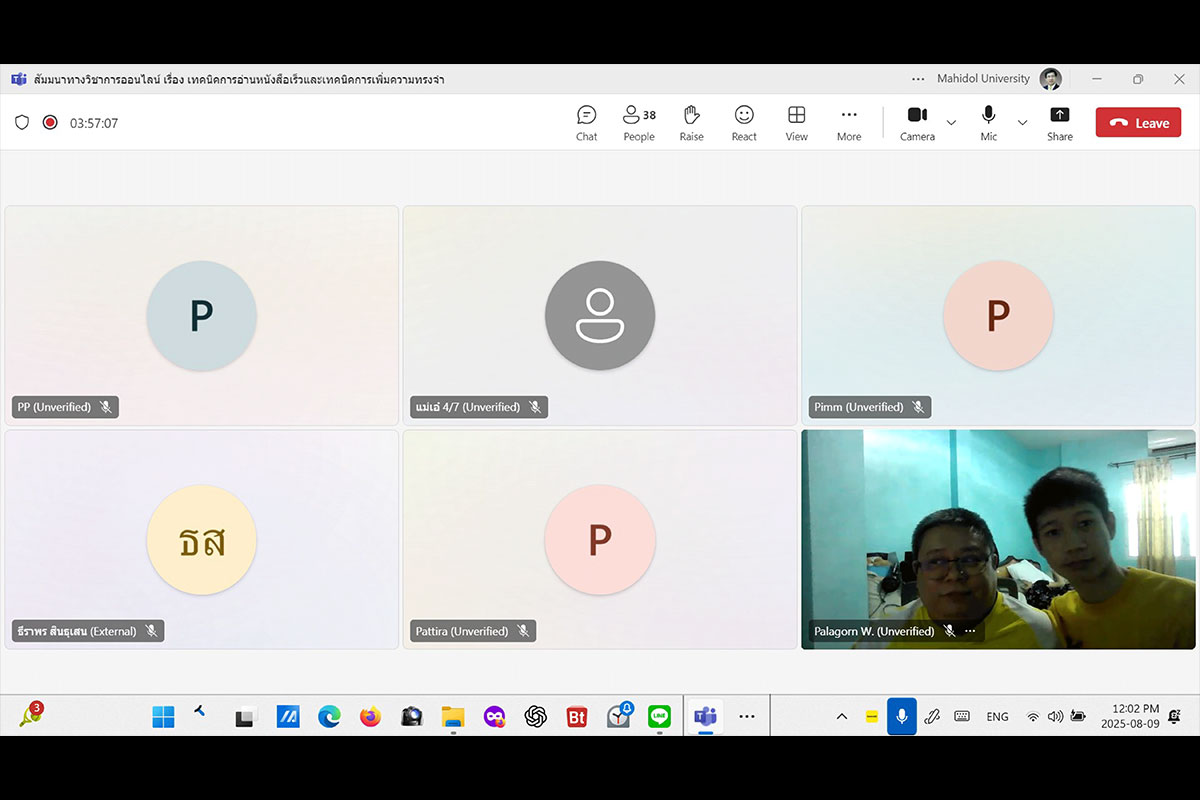Expand Mic options dropdown arrow

[x=1022, y=123]
